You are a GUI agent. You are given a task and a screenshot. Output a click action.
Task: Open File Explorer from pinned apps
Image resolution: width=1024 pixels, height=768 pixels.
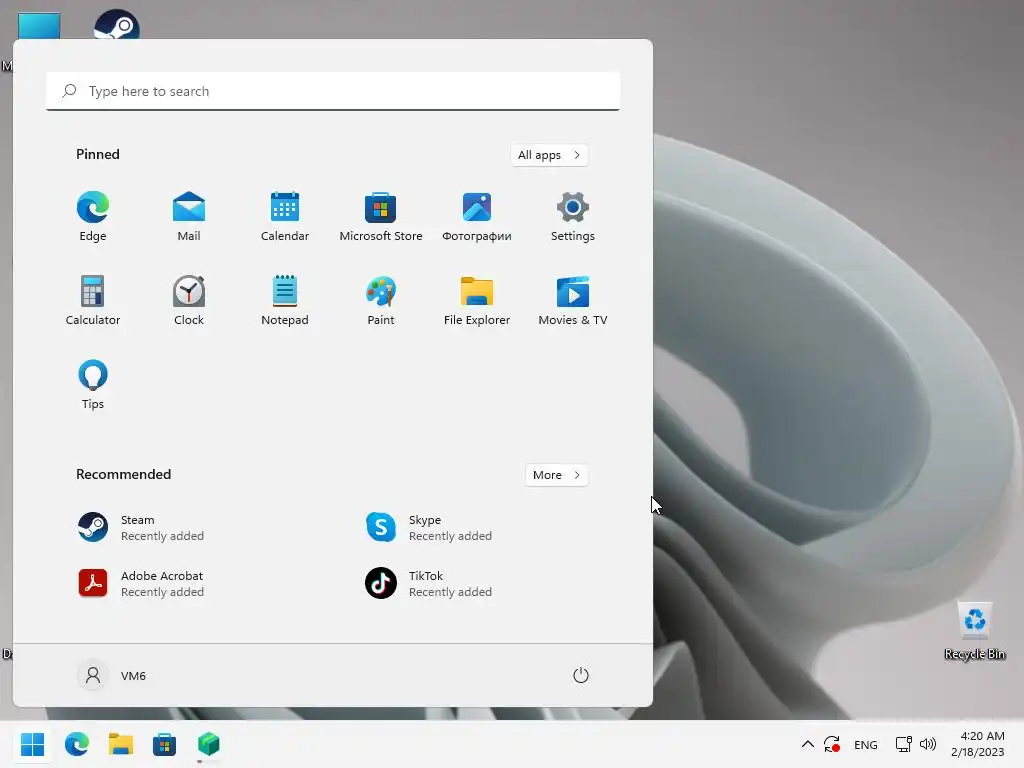point(477,300)
